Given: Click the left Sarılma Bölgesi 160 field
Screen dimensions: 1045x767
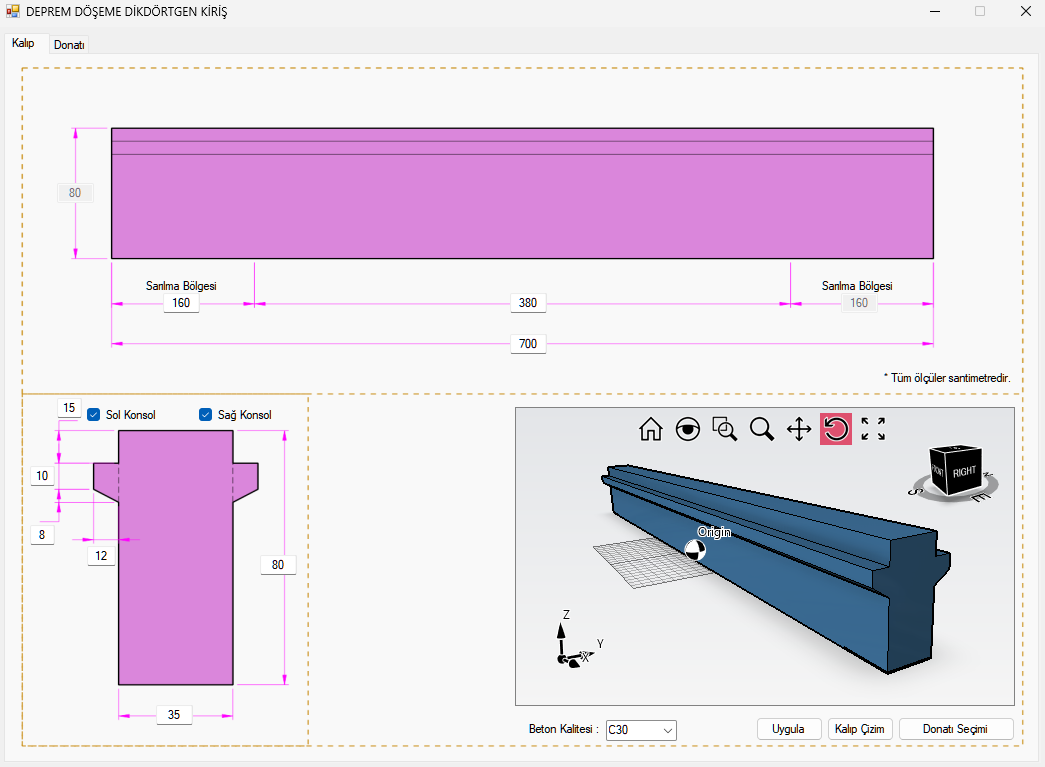Looking at the screenshot, I should pos(181,303).
